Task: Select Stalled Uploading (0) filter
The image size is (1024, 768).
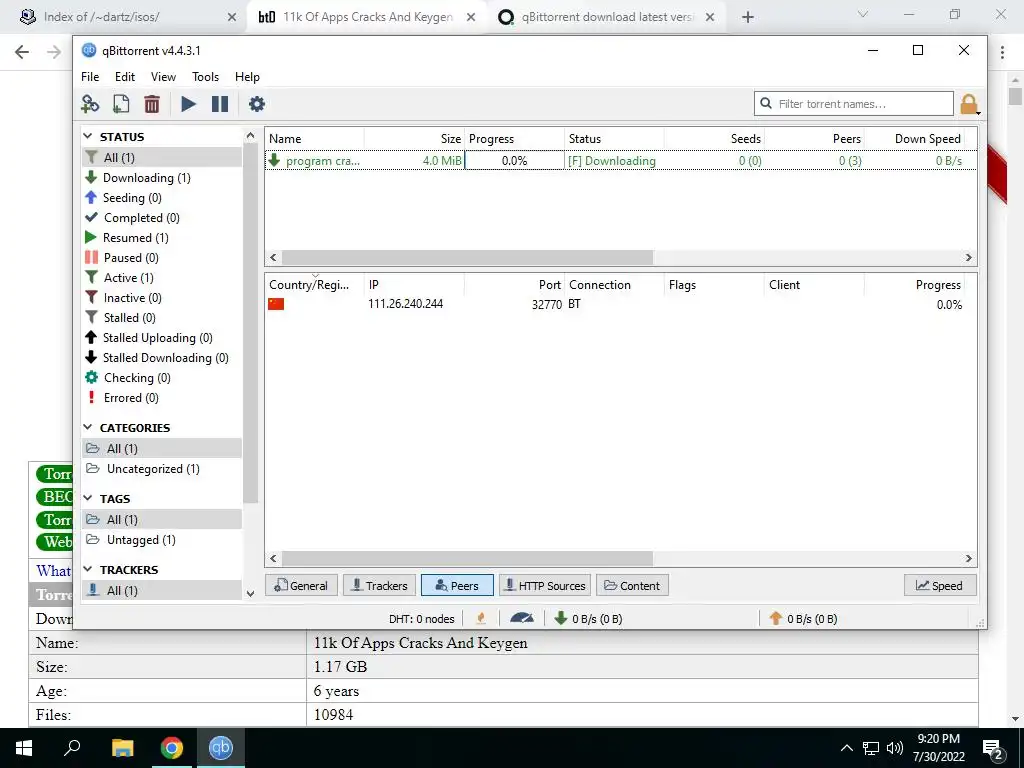Action: 162,338
